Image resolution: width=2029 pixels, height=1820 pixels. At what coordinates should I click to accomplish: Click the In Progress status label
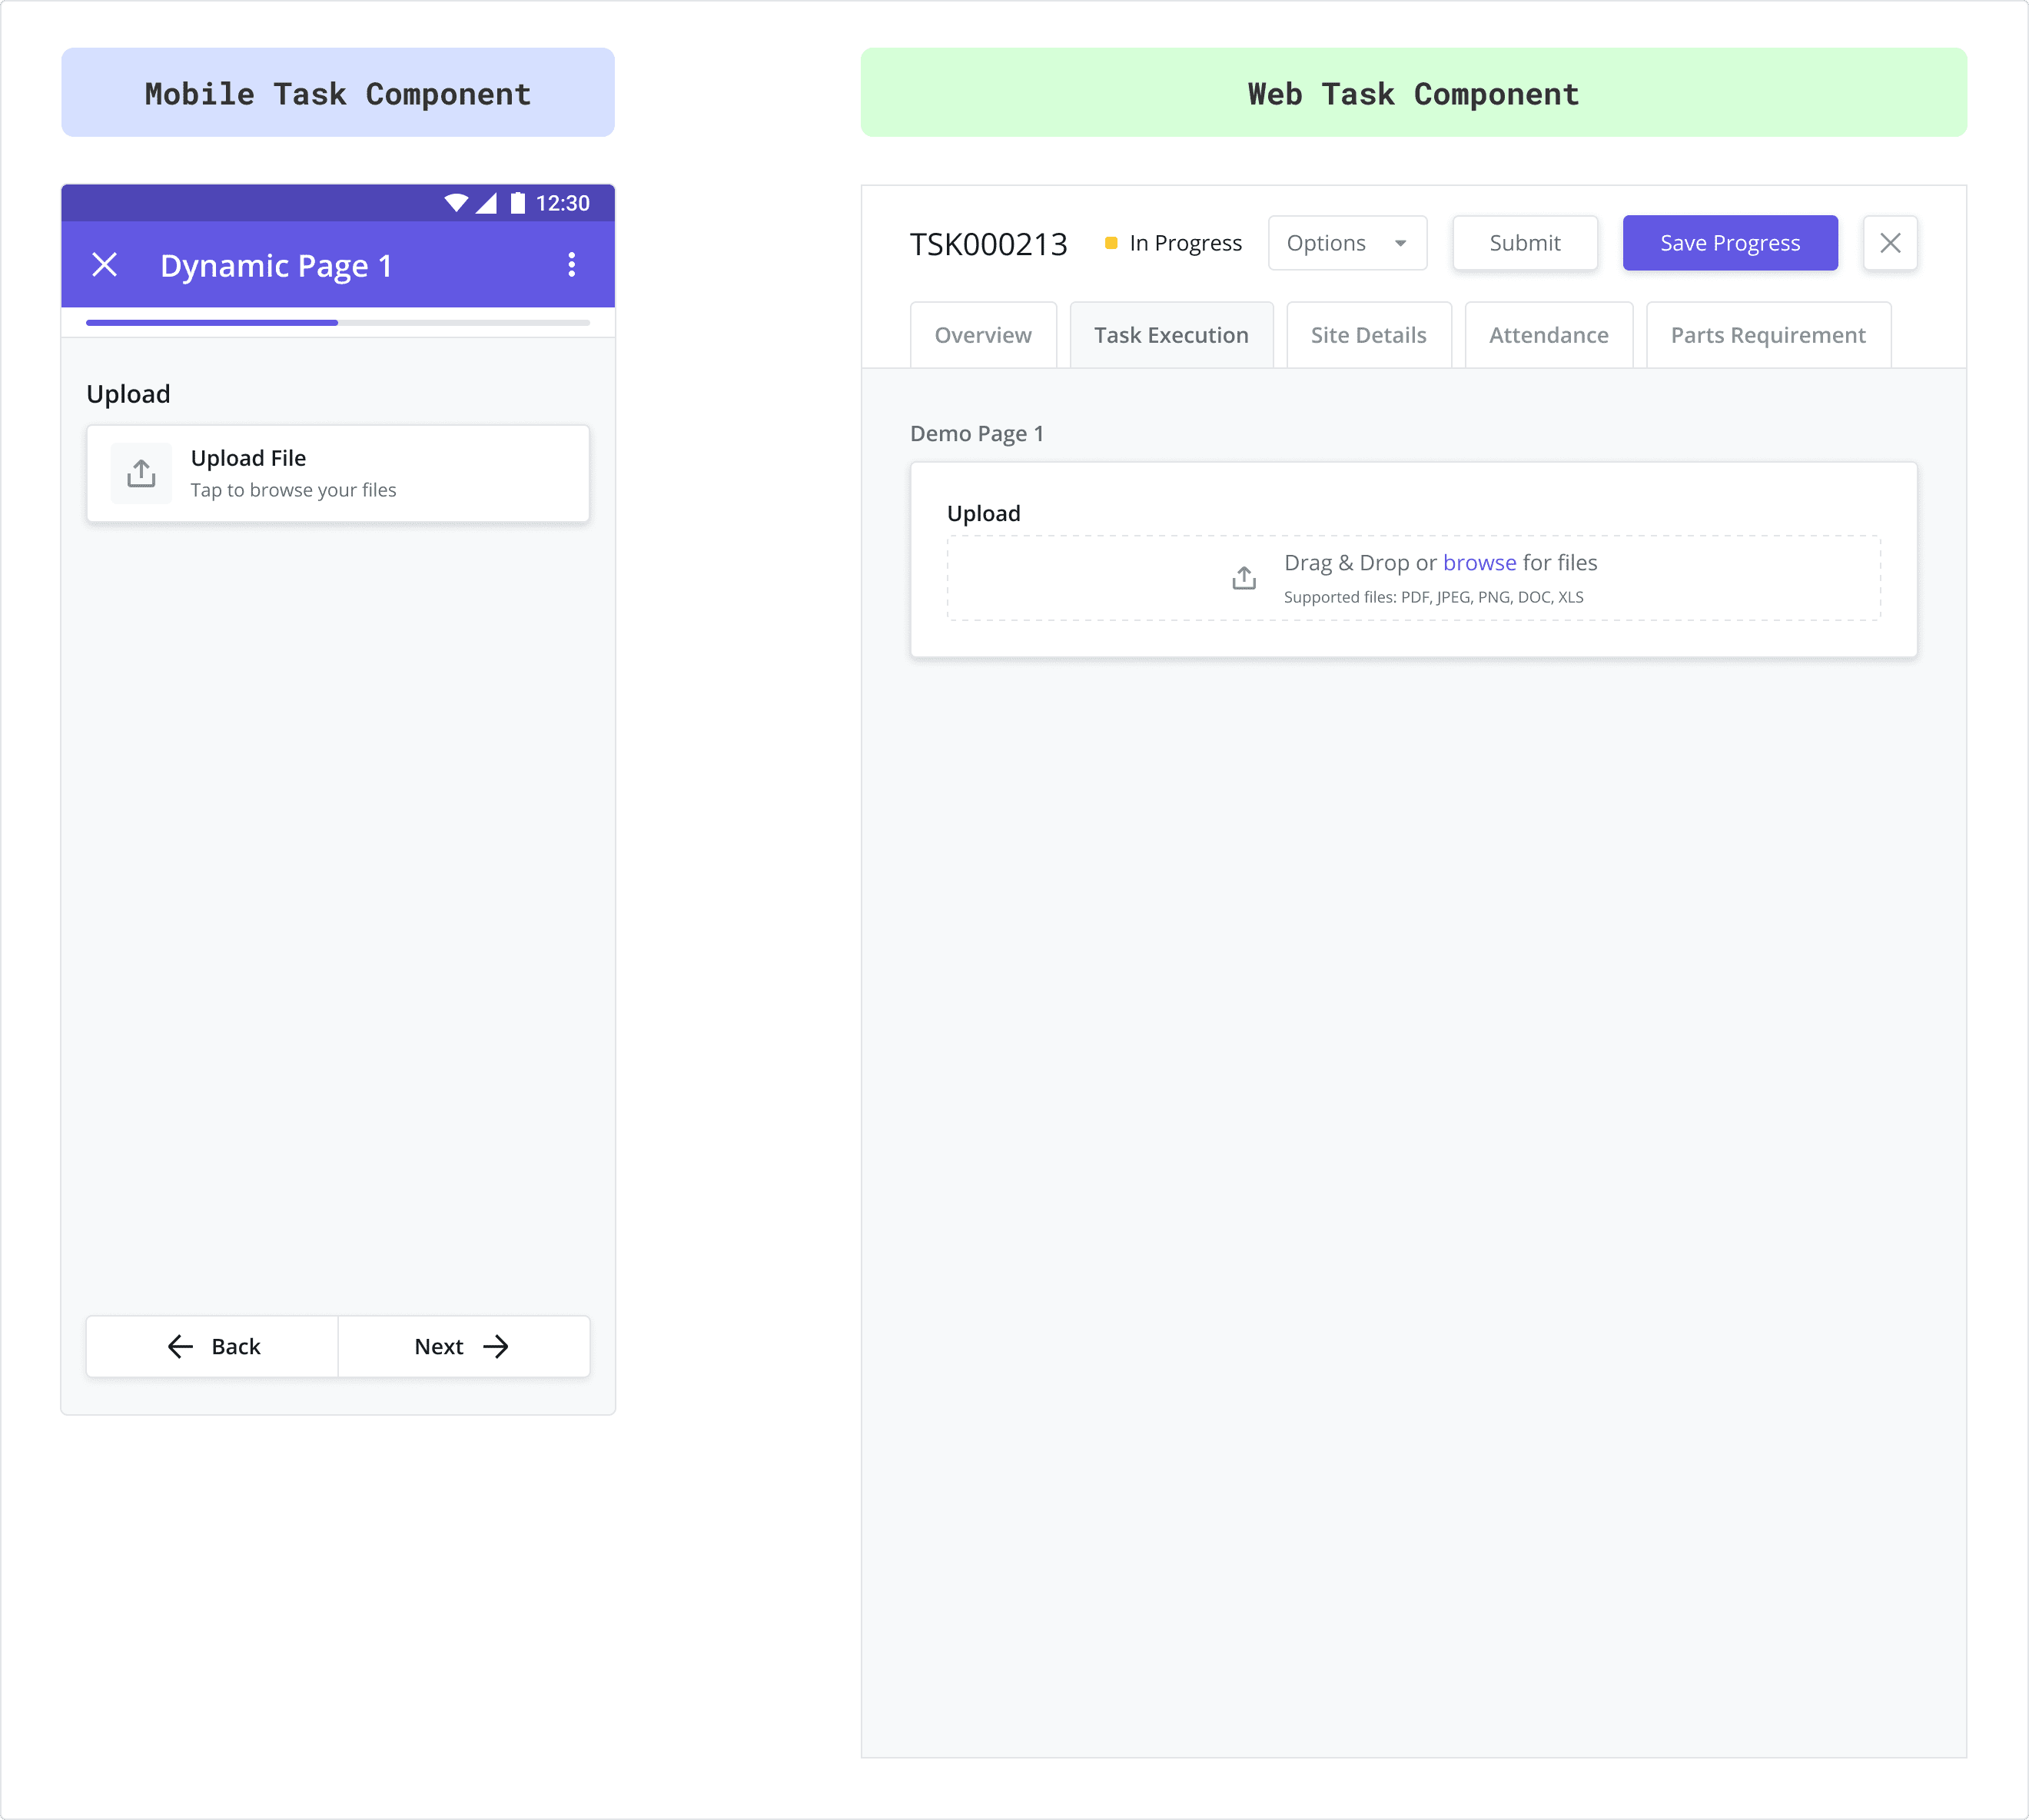coord(1186,243)
